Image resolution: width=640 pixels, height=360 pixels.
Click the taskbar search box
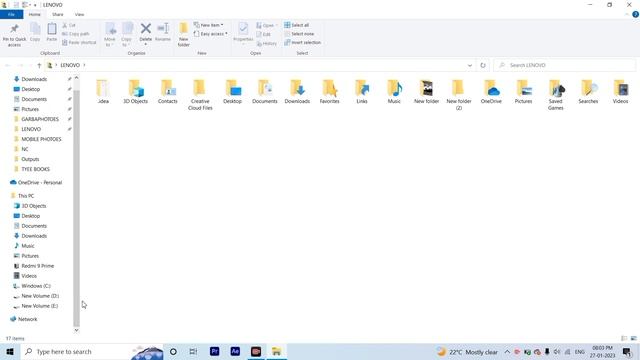(92, 351)
